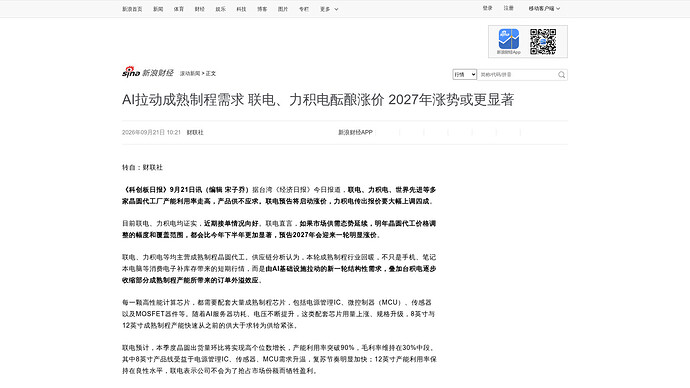
Task: Open the 财经 section
Action: 200,9
